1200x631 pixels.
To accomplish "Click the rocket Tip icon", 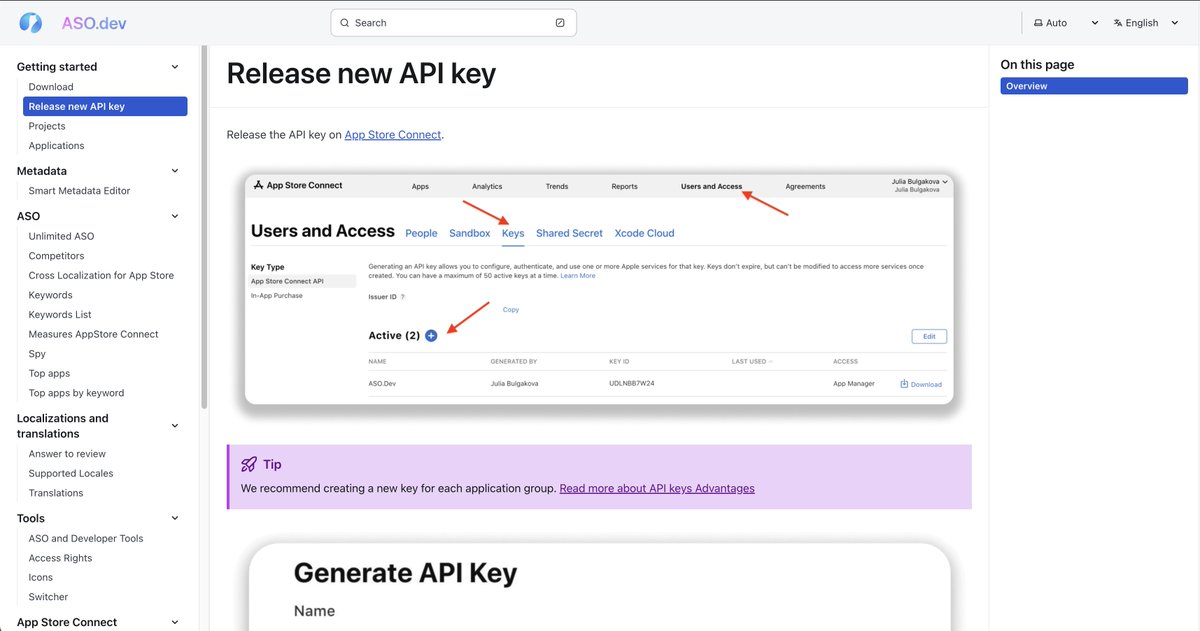I will pos(249,465).
